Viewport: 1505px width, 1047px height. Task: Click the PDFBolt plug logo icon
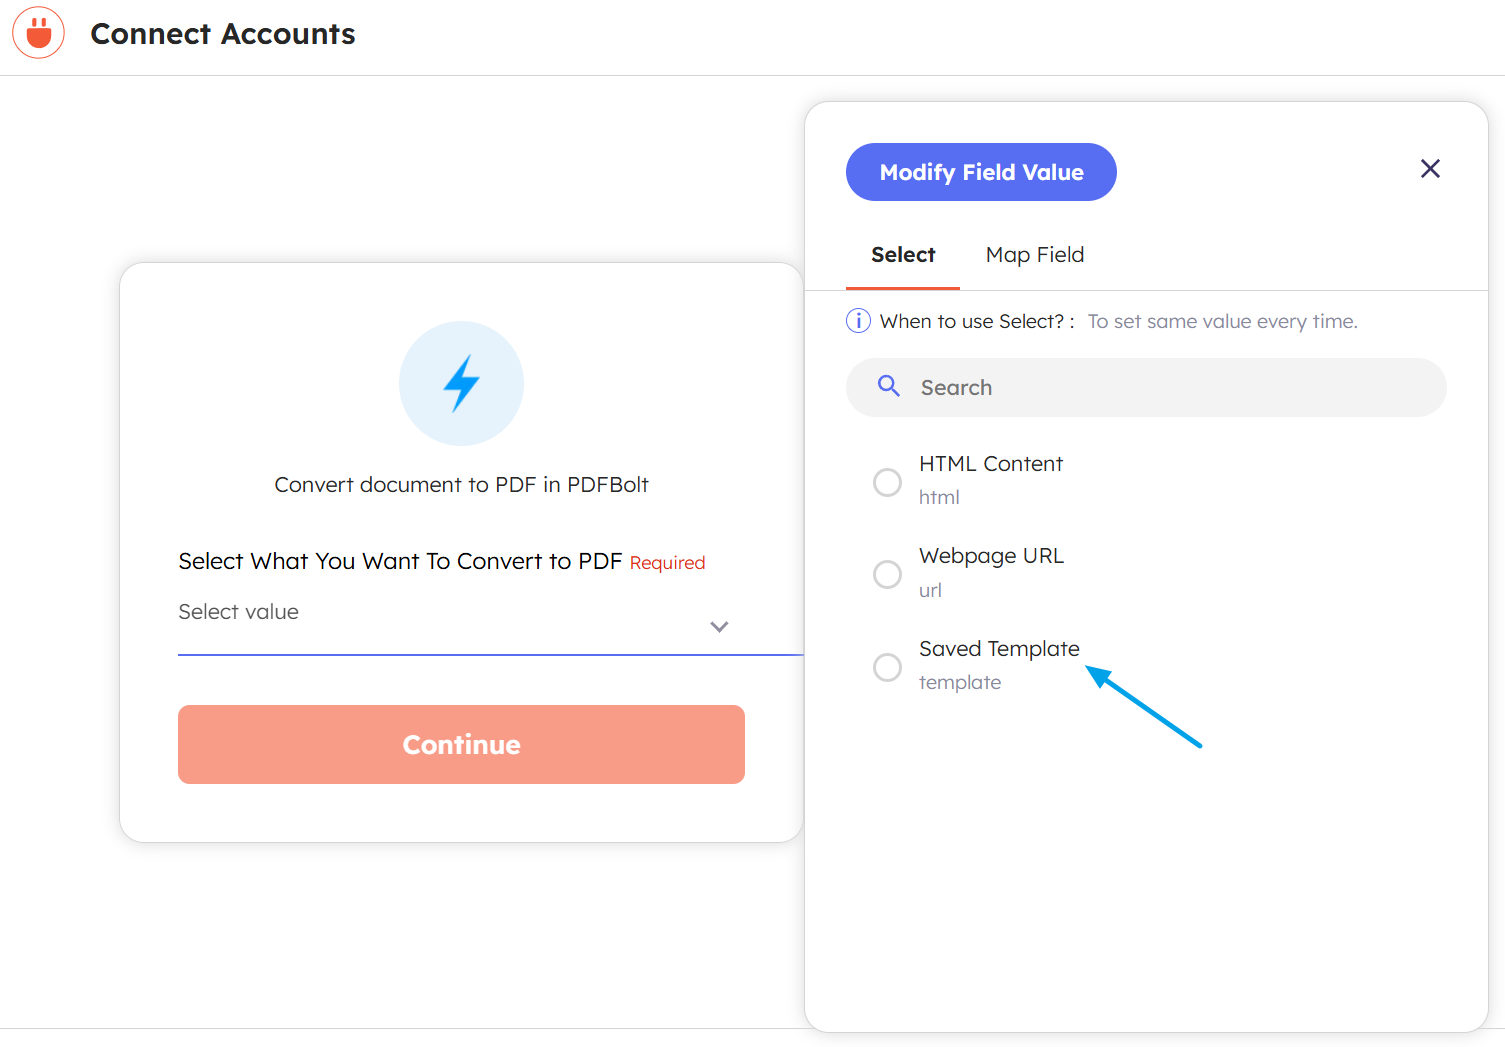point(38,33)
